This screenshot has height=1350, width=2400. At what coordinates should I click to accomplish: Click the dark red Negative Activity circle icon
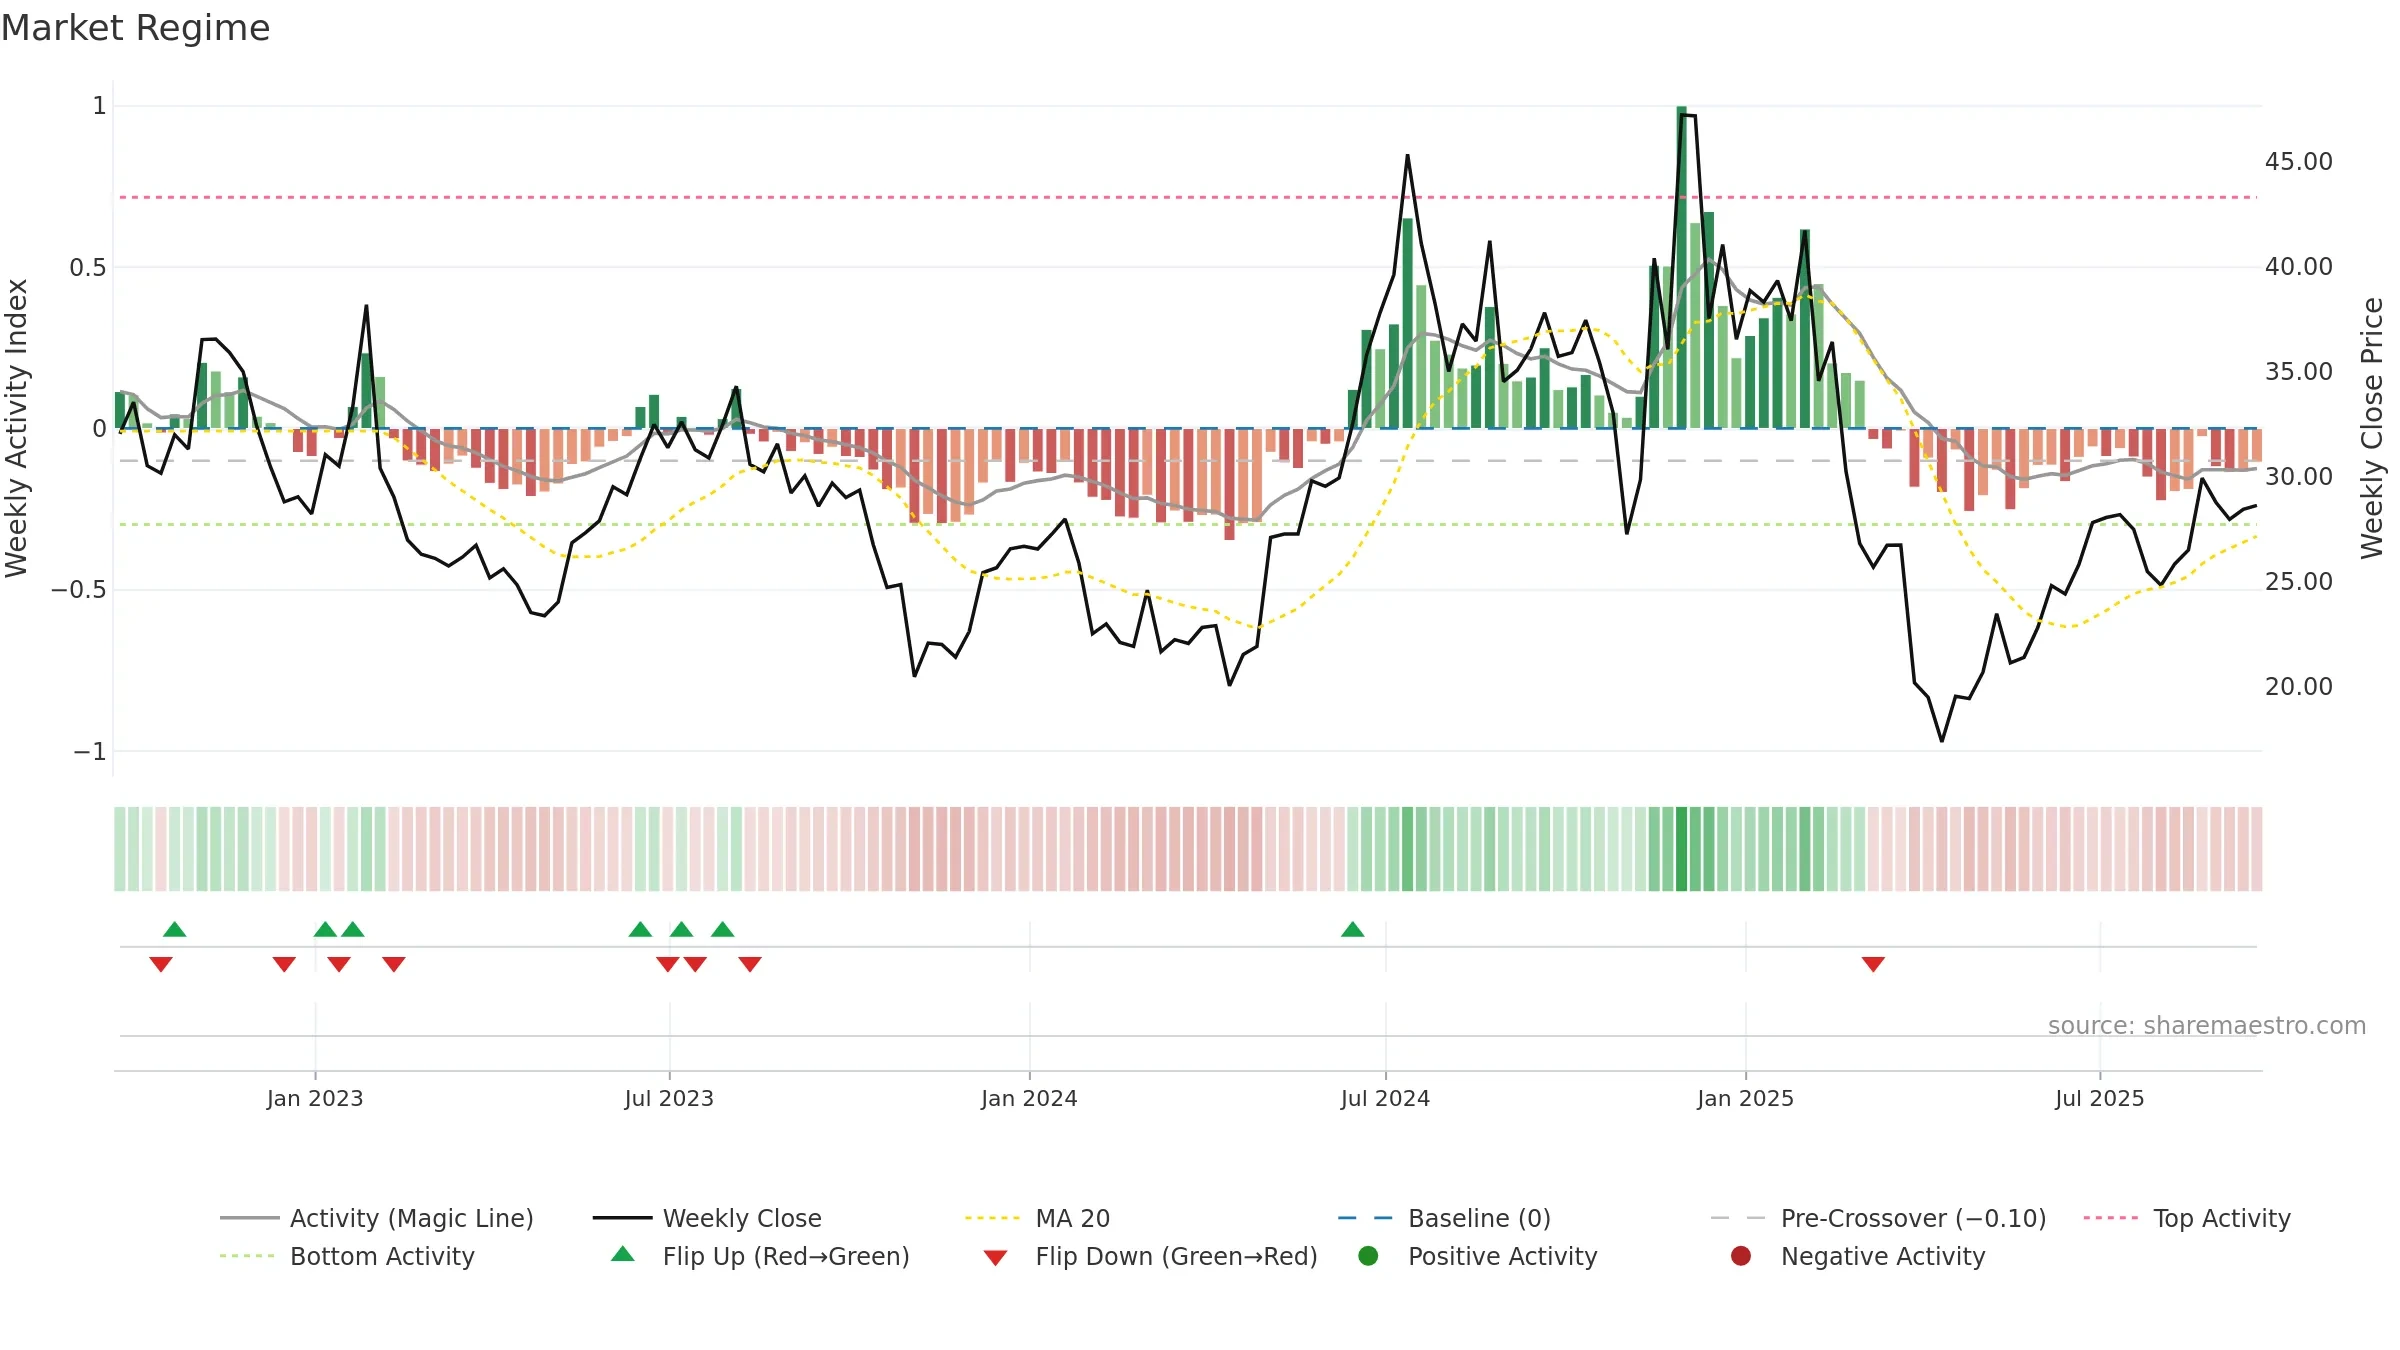point(1741,1256)
